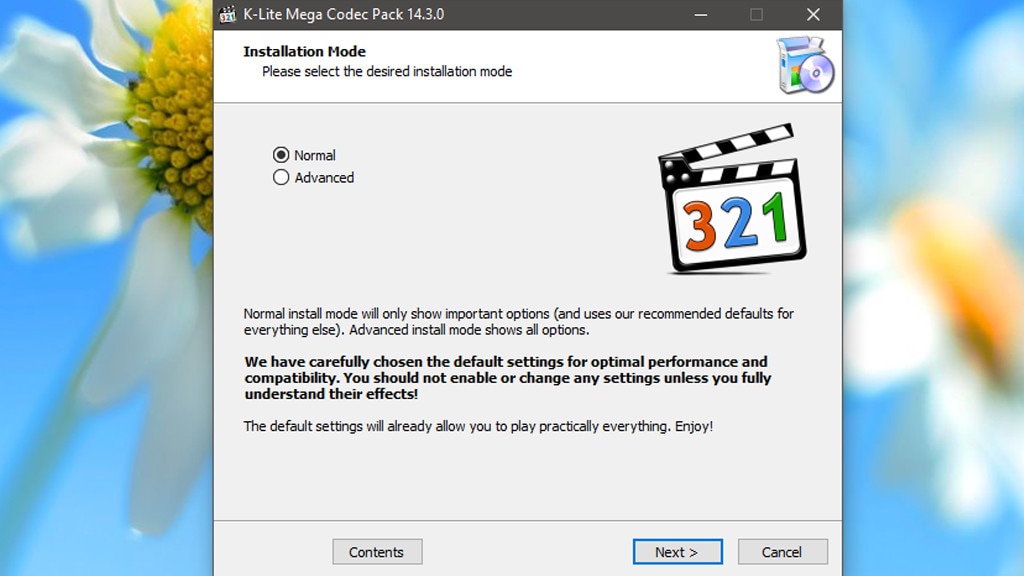Click the 321 clapperboard logo

(732, 200)
